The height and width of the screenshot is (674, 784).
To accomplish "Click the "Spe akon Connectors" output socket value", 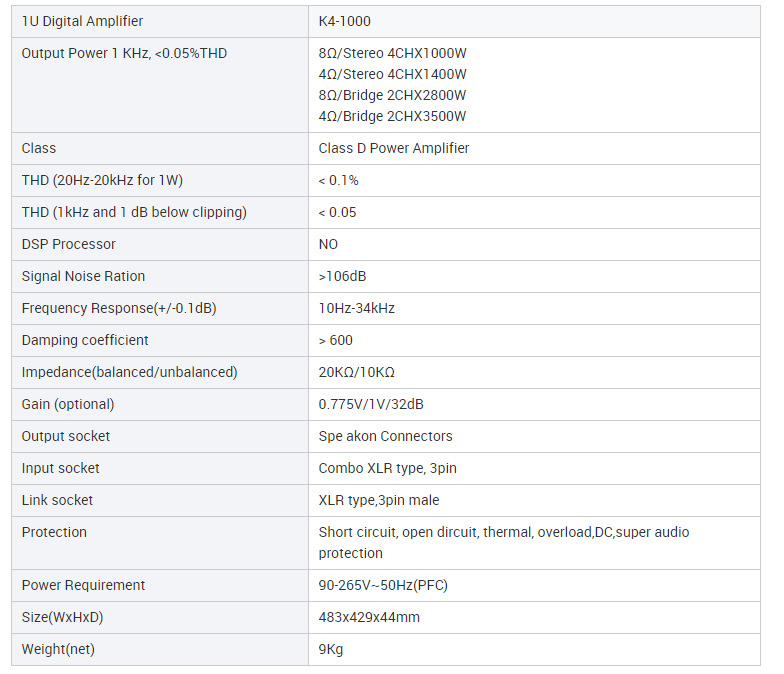I will coord(385,436).
